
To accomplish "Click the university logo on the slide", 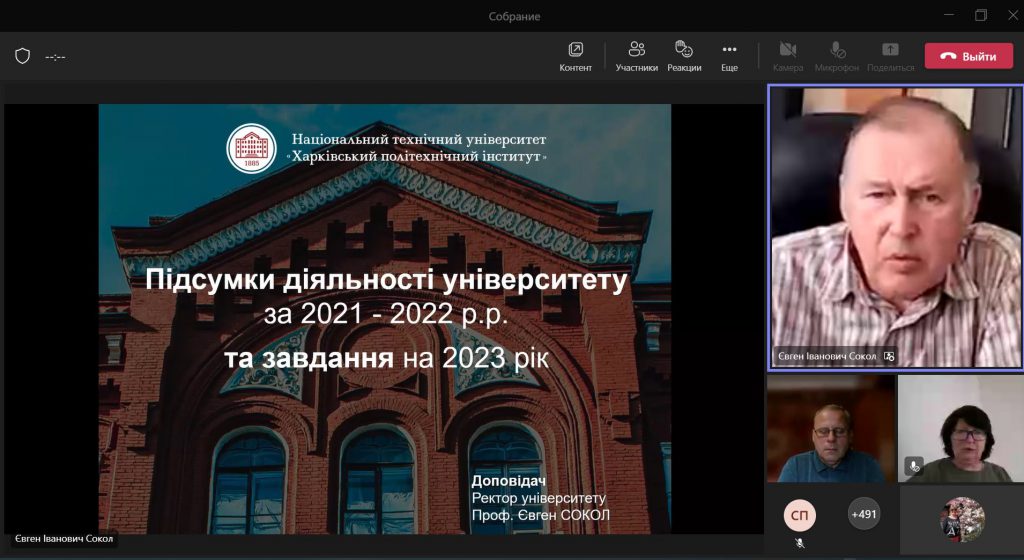I will pyautogui.click(x=251, y=148).
